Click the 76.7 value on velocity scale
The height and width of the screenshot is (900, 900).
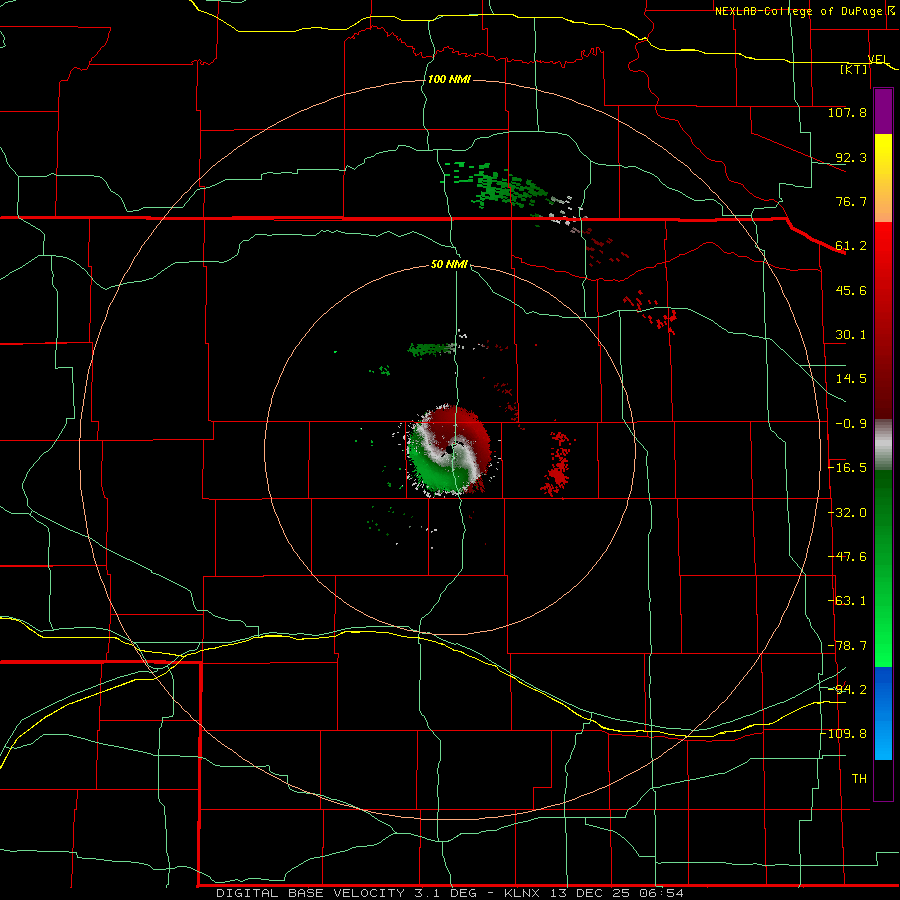[x=851, y=201]
